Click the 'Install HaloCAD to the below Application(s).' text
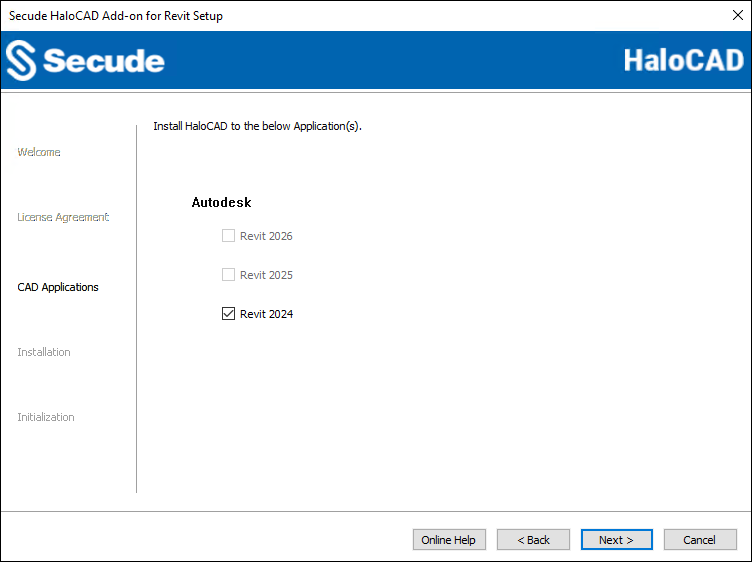This screenshot has width=752, height=562. (257, 126)
